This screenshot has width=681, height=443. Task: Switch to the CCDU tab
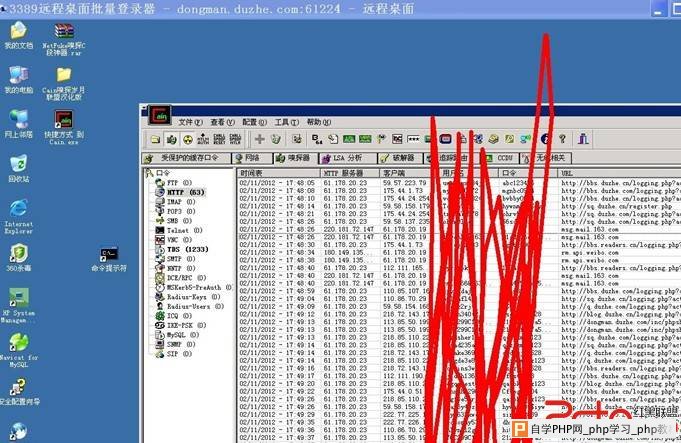500,158
